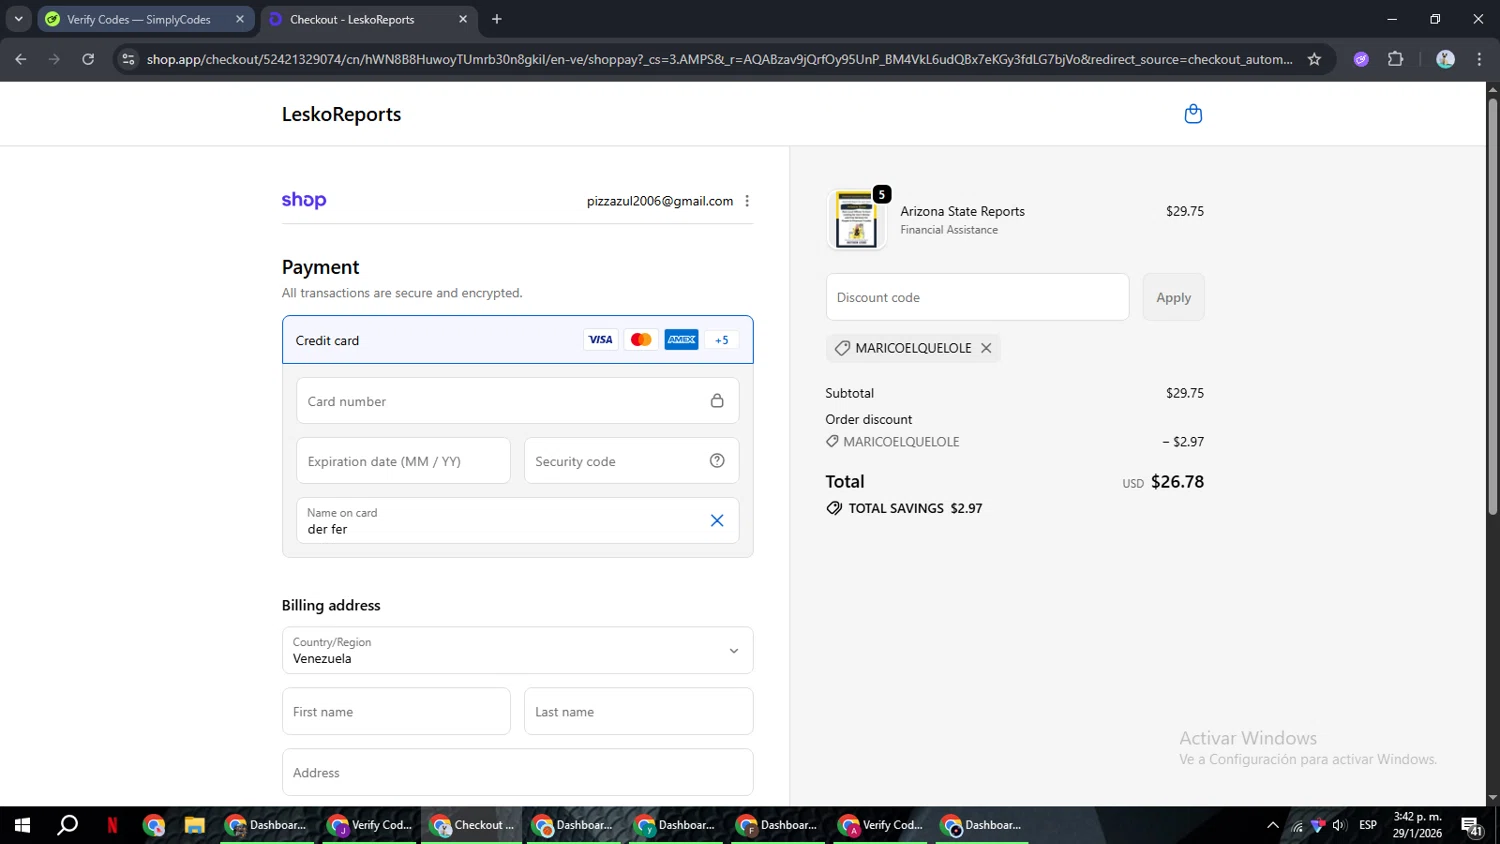Open File Explorer from the taskbar

pyautogui.click(x=194, y=825)
